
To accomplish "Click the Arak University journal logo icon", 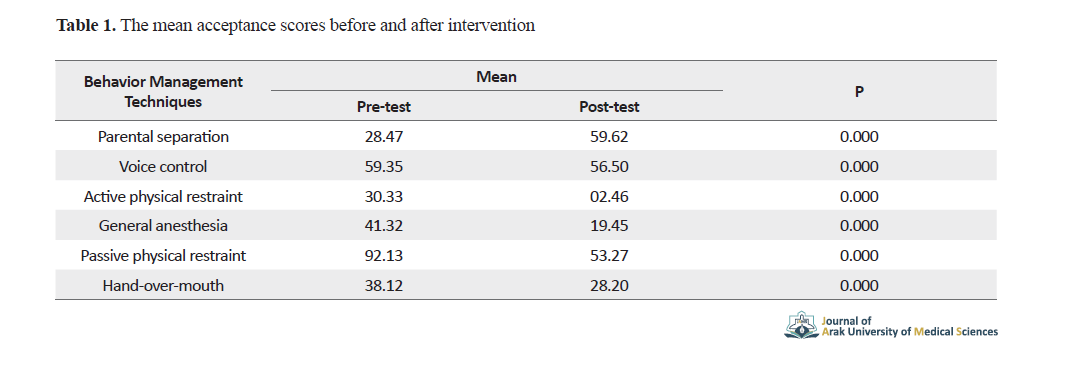I will pos(801,325).
